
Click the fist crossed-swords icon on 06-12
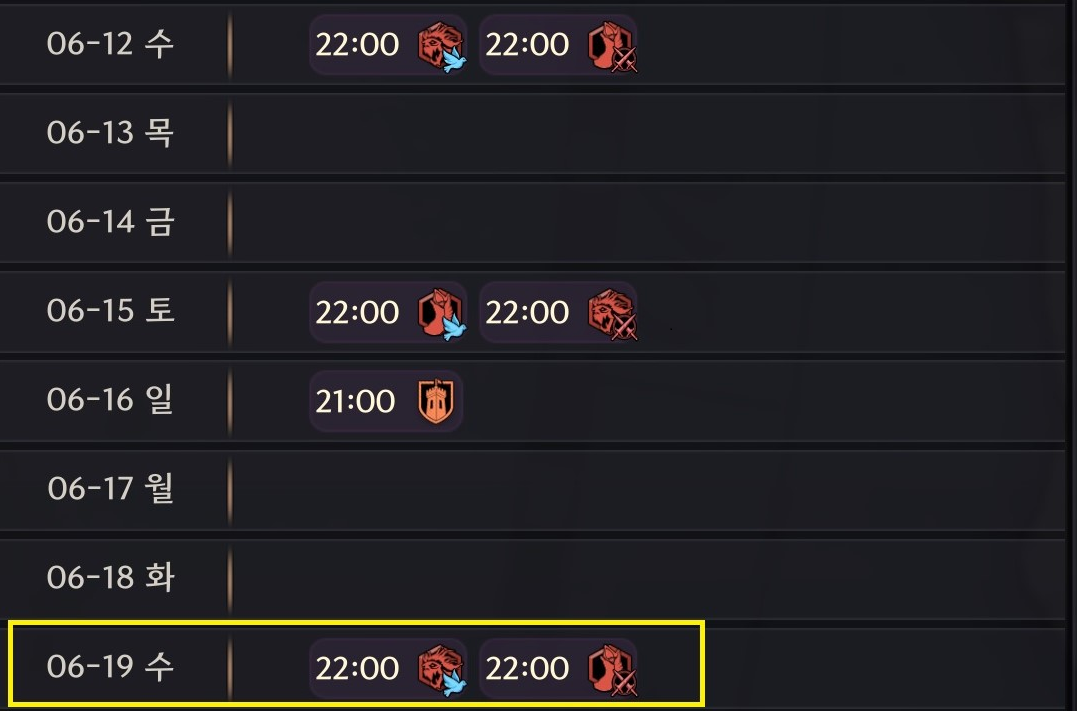click(612, 46)
